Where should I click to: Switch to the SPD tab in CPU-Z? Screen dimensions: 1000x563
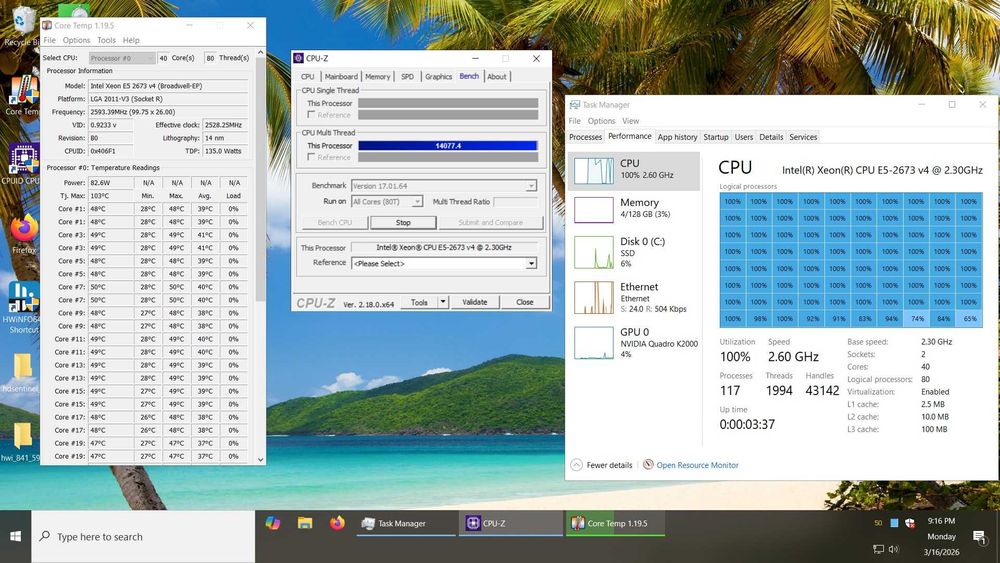click(x=408, y=77)
